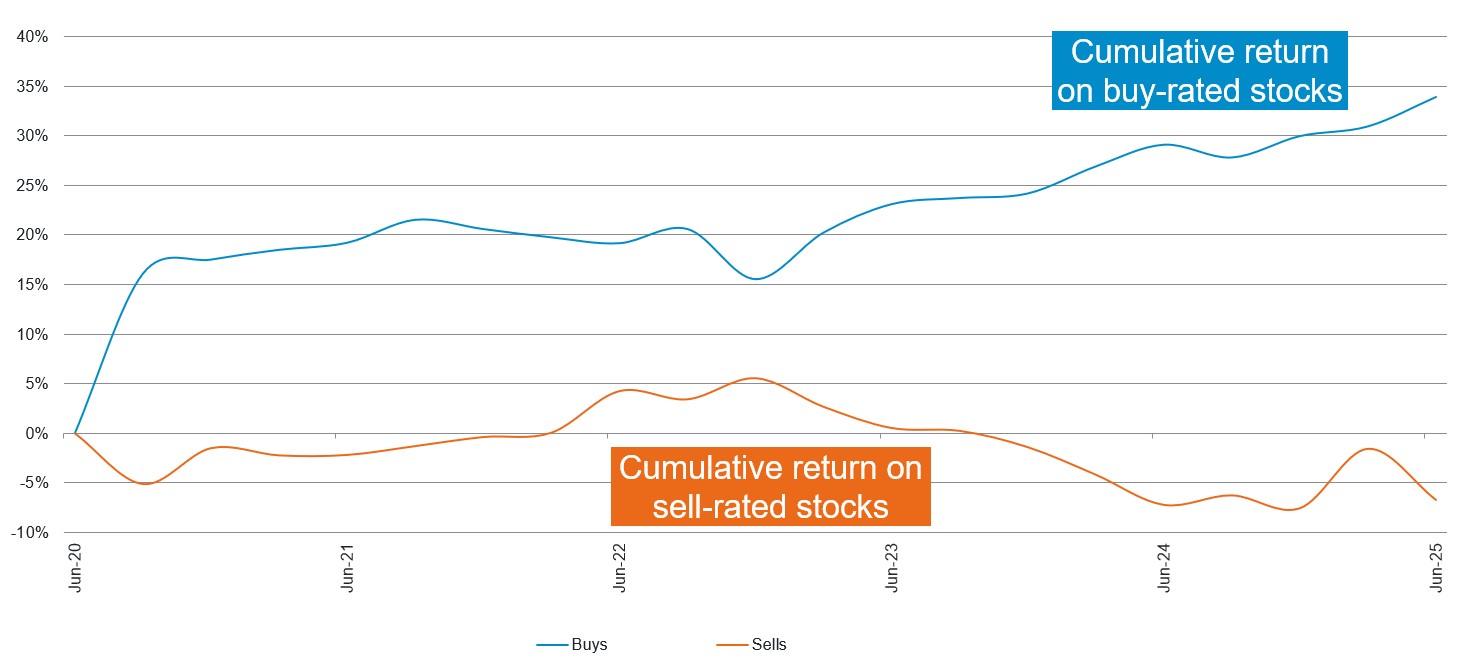Click the blue Buys legend line swatch
Screen dimensions: 1462x664
coord(553,645)
